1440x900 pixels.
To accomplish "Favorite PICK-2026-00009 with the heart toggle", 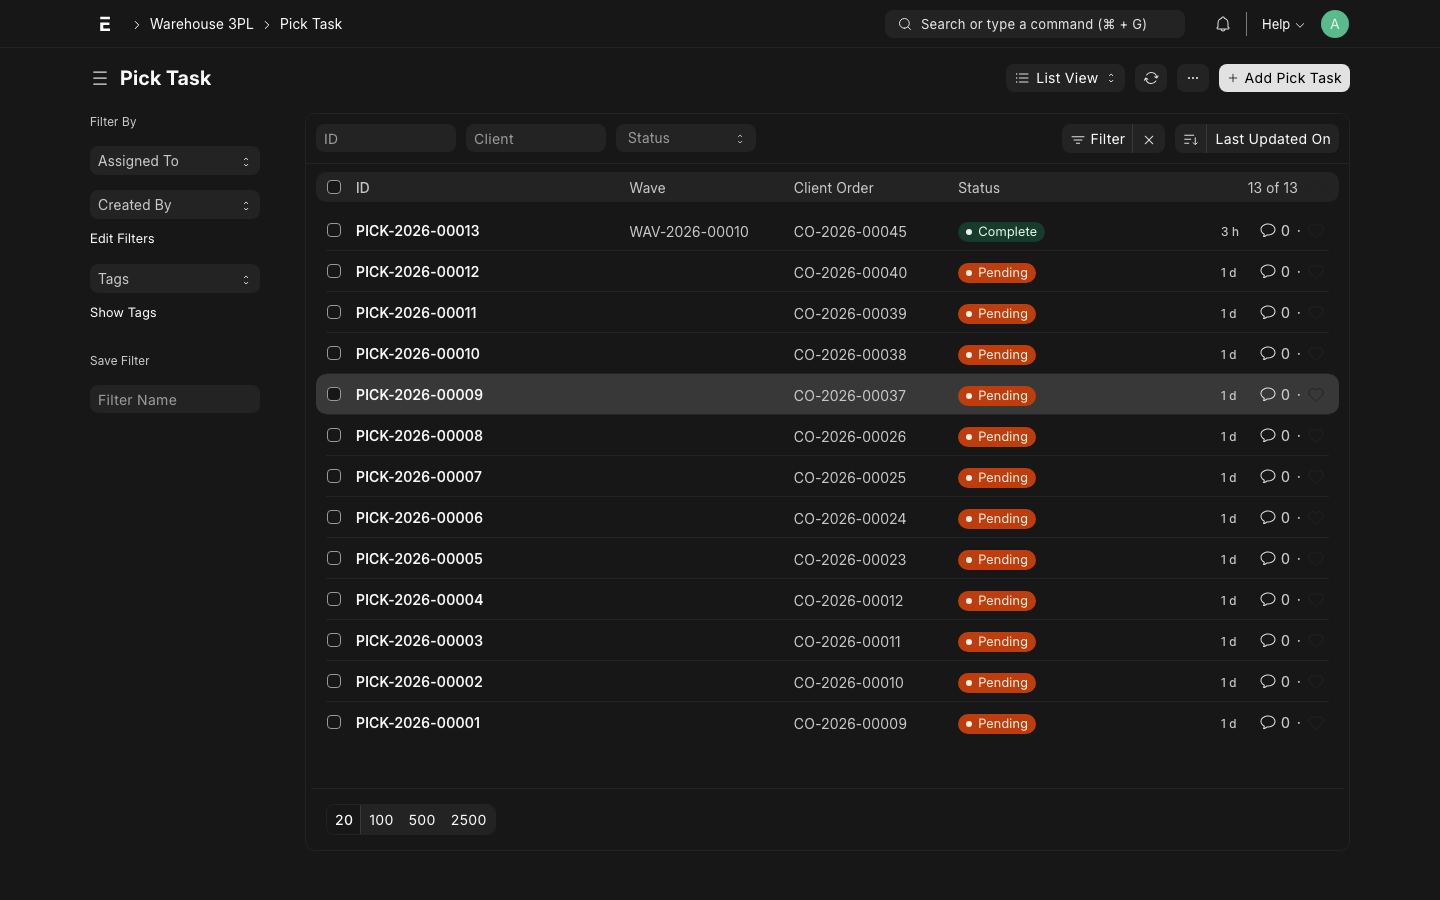I will tap(1316, 394).
